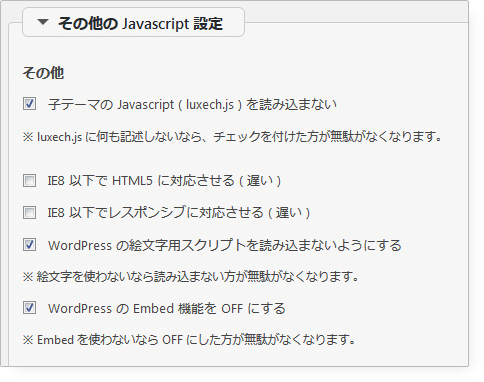Viewport: 484px width, 382px height.
Task: Click the その他の Javascript 設定 panel header
Action: (x=133, y=22)
